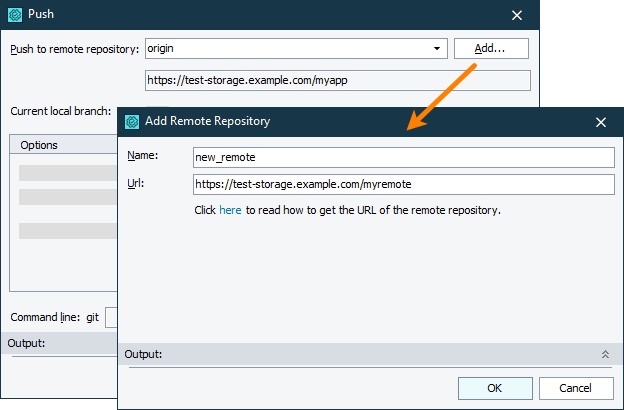Close the Add Remote Repository dialog
Image resolution: width=624 pixels, height=410 pixels.
coord(601,122)
